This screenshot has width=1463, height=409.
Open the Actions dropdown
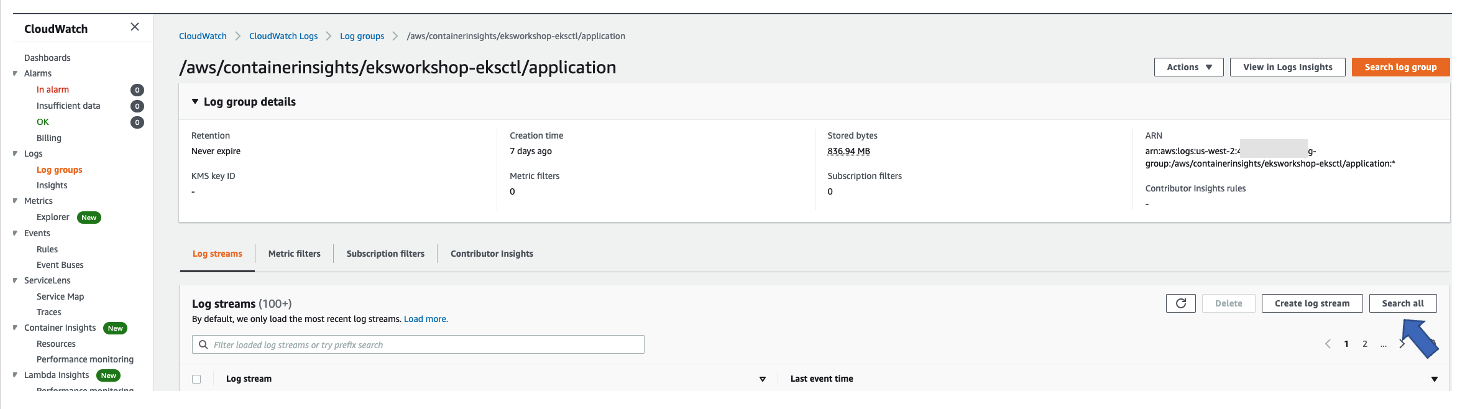(1188, 67)
